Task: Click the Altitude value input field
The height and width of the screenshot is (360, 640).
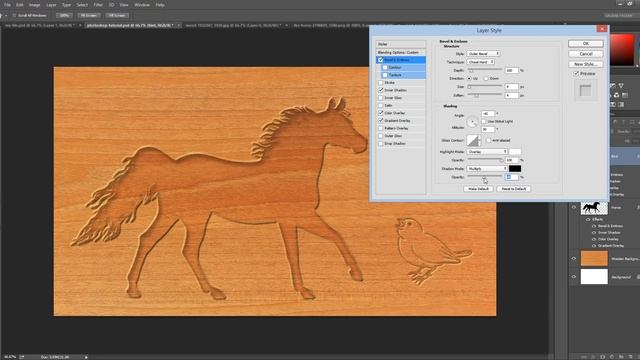Action: [488, 129]
